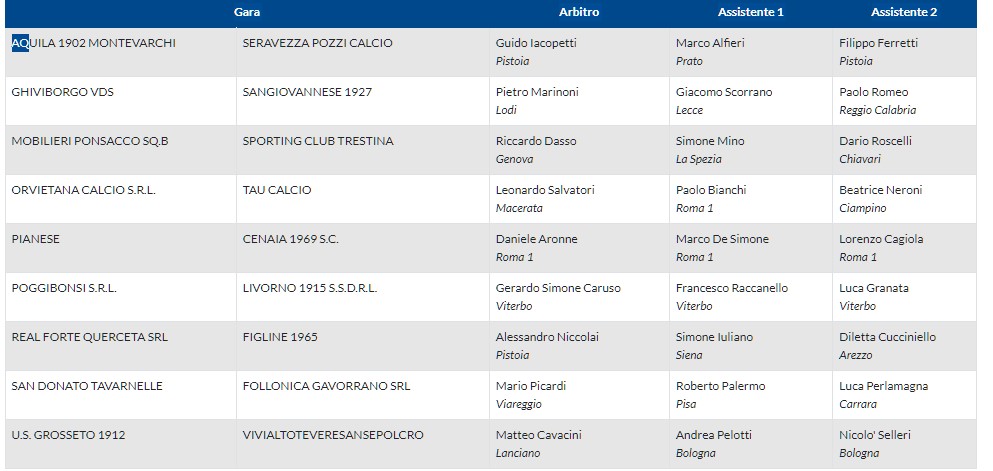The image size is (993, 471).
Task: Click the Gara column header
Action: click(247, 13)
